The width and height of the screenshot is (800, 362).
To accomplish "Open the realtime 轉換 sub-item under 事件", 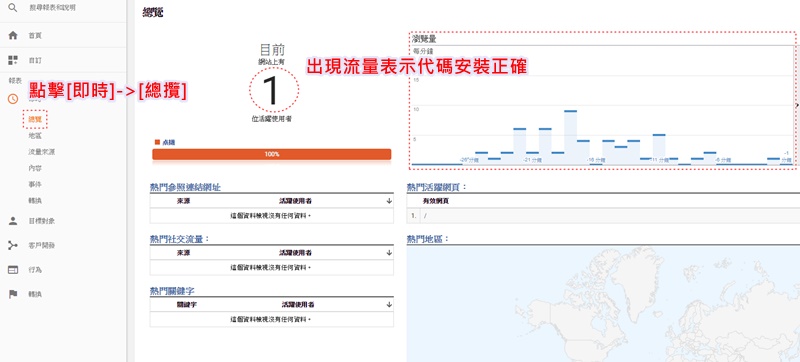I will pyautogui.click(x=35, y=200).
